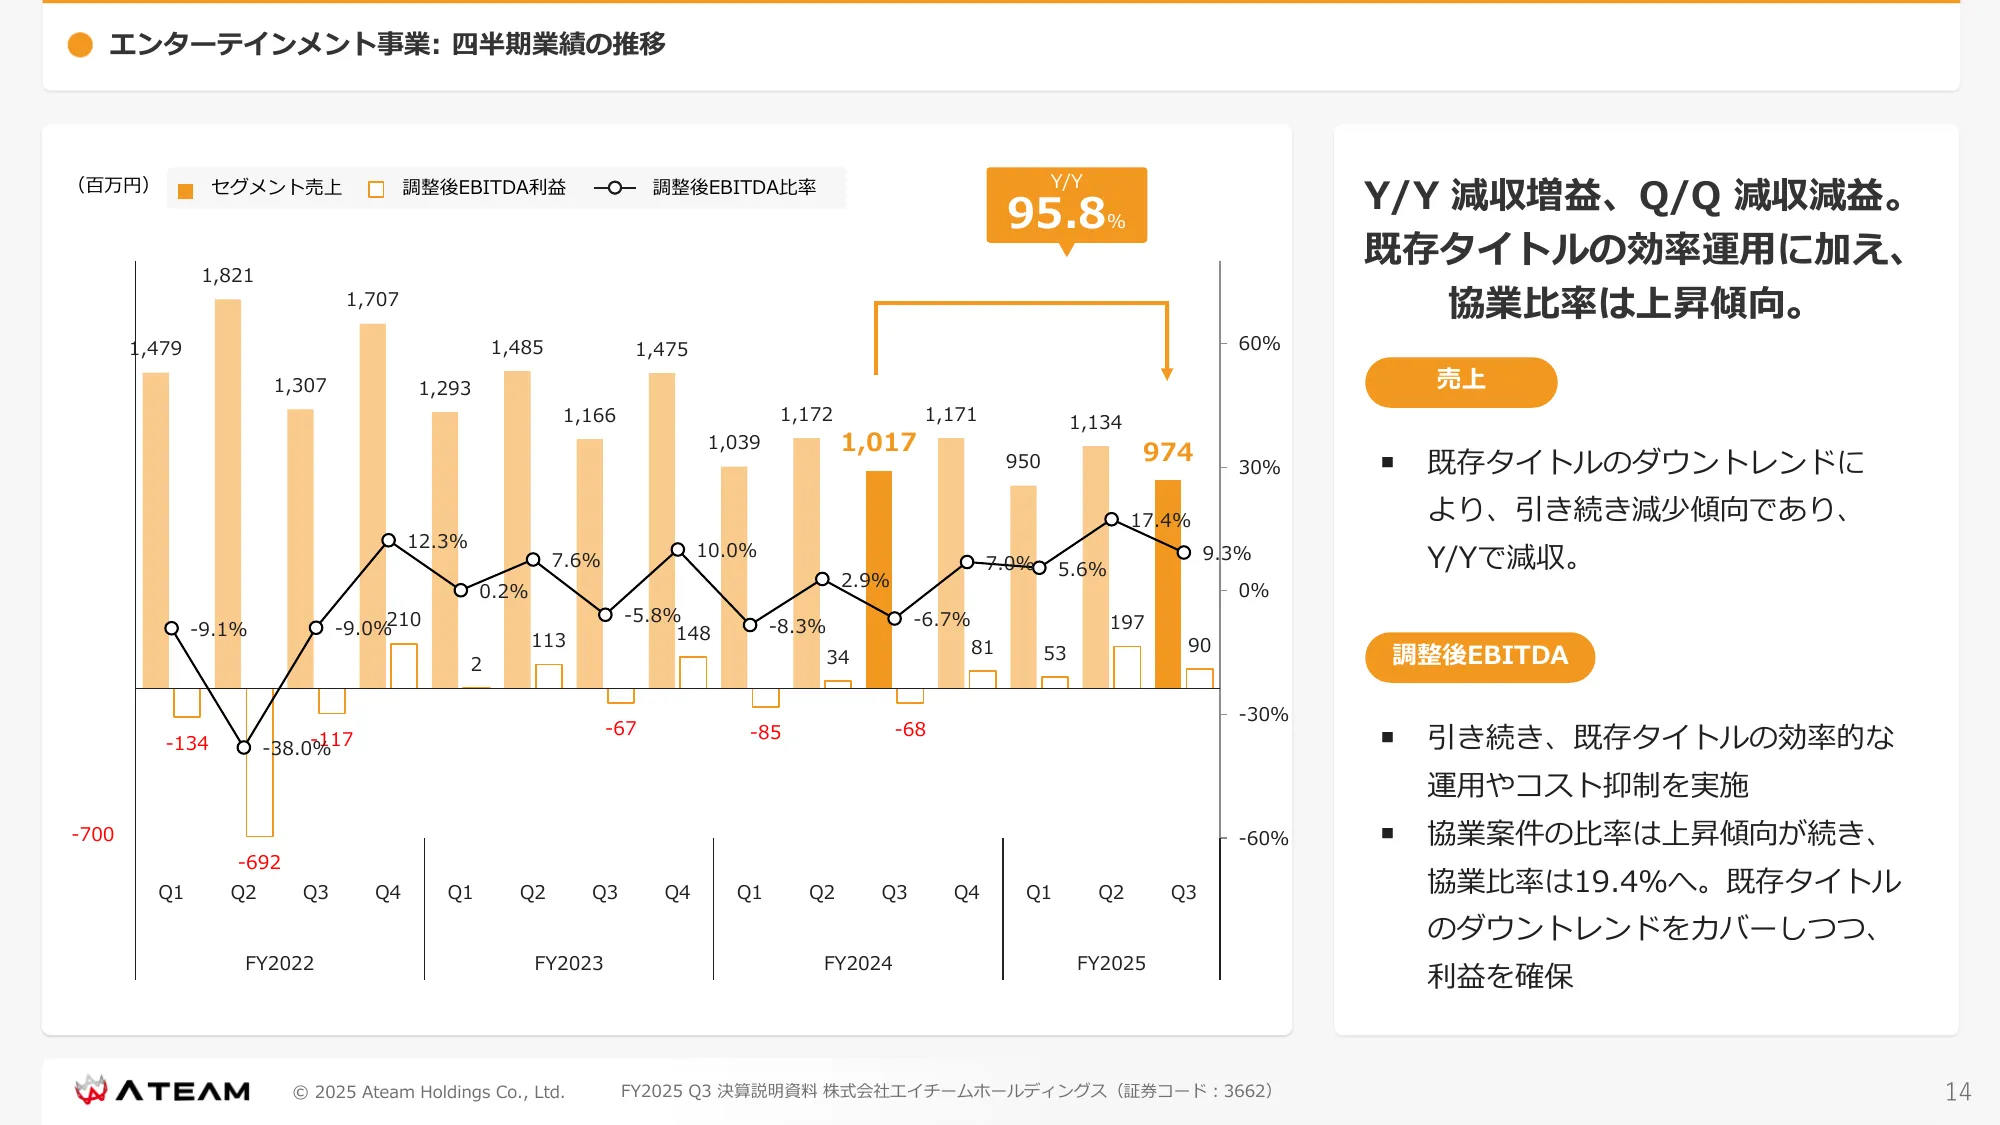This screenshot has height=1125, width=2000.
Task: Click the 調整後EBITDA比率 line marker legend icon
Action: (x=614, y=188)
